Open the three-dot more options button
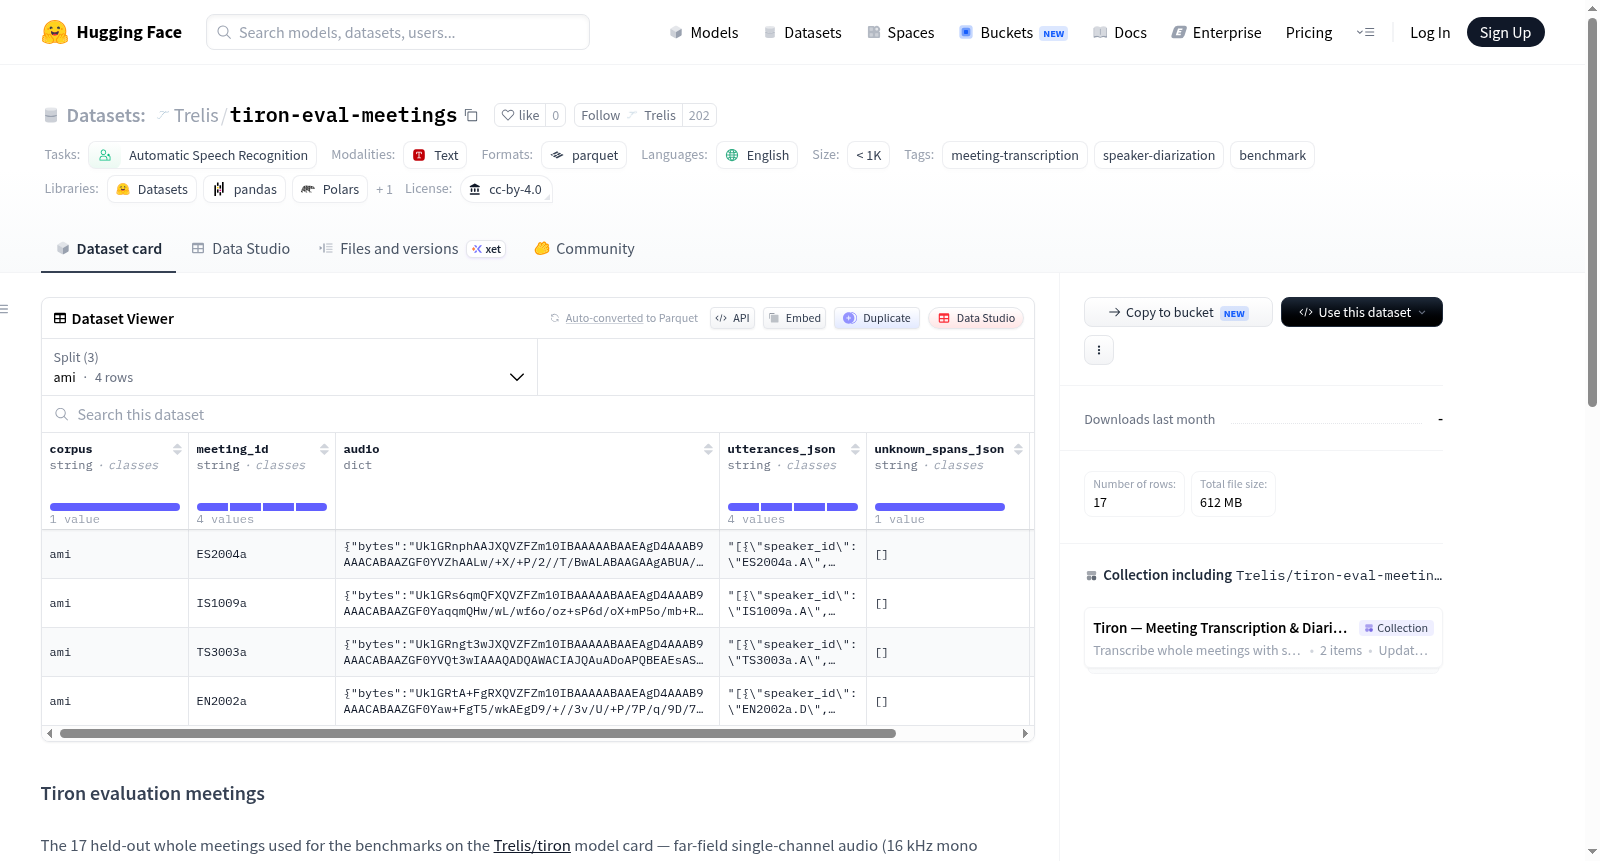The height and width of the screenshot is (861, 1600). pyautogui.click(x=1099, y=350)
